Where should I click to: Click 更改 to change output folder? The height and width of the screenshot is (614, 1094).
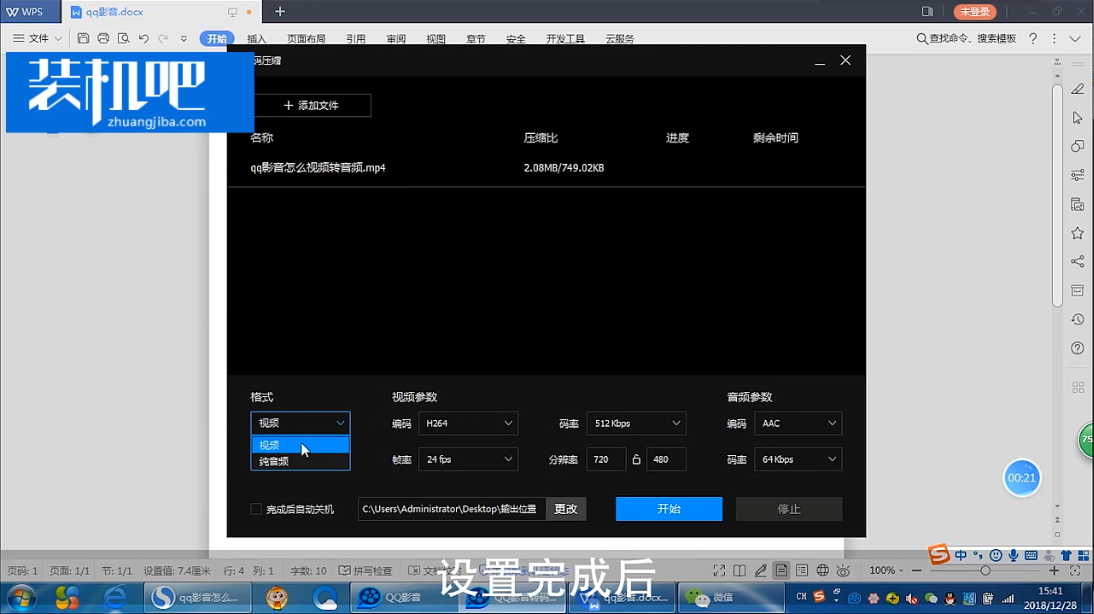click(566, 509)
